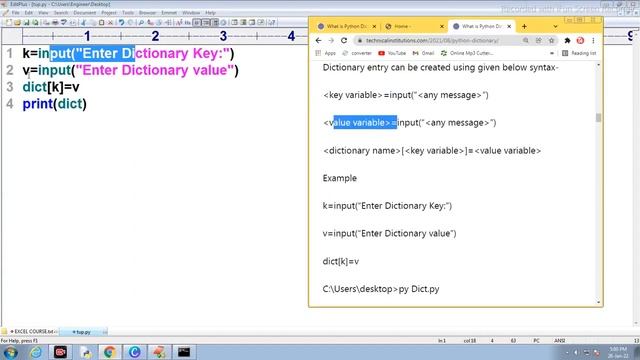Click the Chrome address bar URL
This screenshot has height=360, width=640.
[432, 40]
